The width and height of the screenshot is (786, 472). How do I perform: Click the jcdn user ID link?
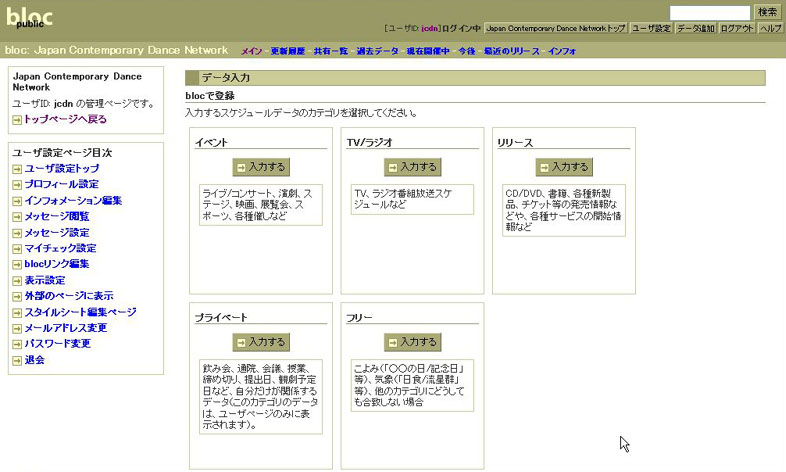(x=429, y=29)
